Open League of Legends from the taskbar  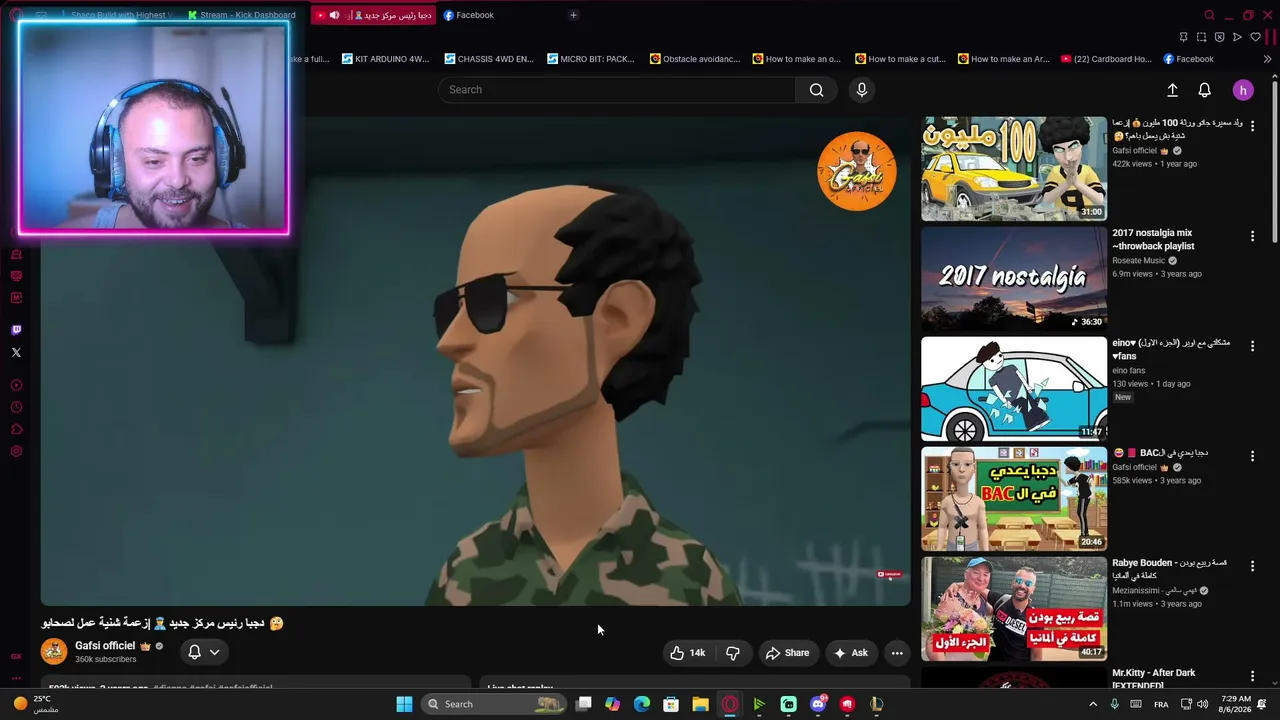point(876,704)
